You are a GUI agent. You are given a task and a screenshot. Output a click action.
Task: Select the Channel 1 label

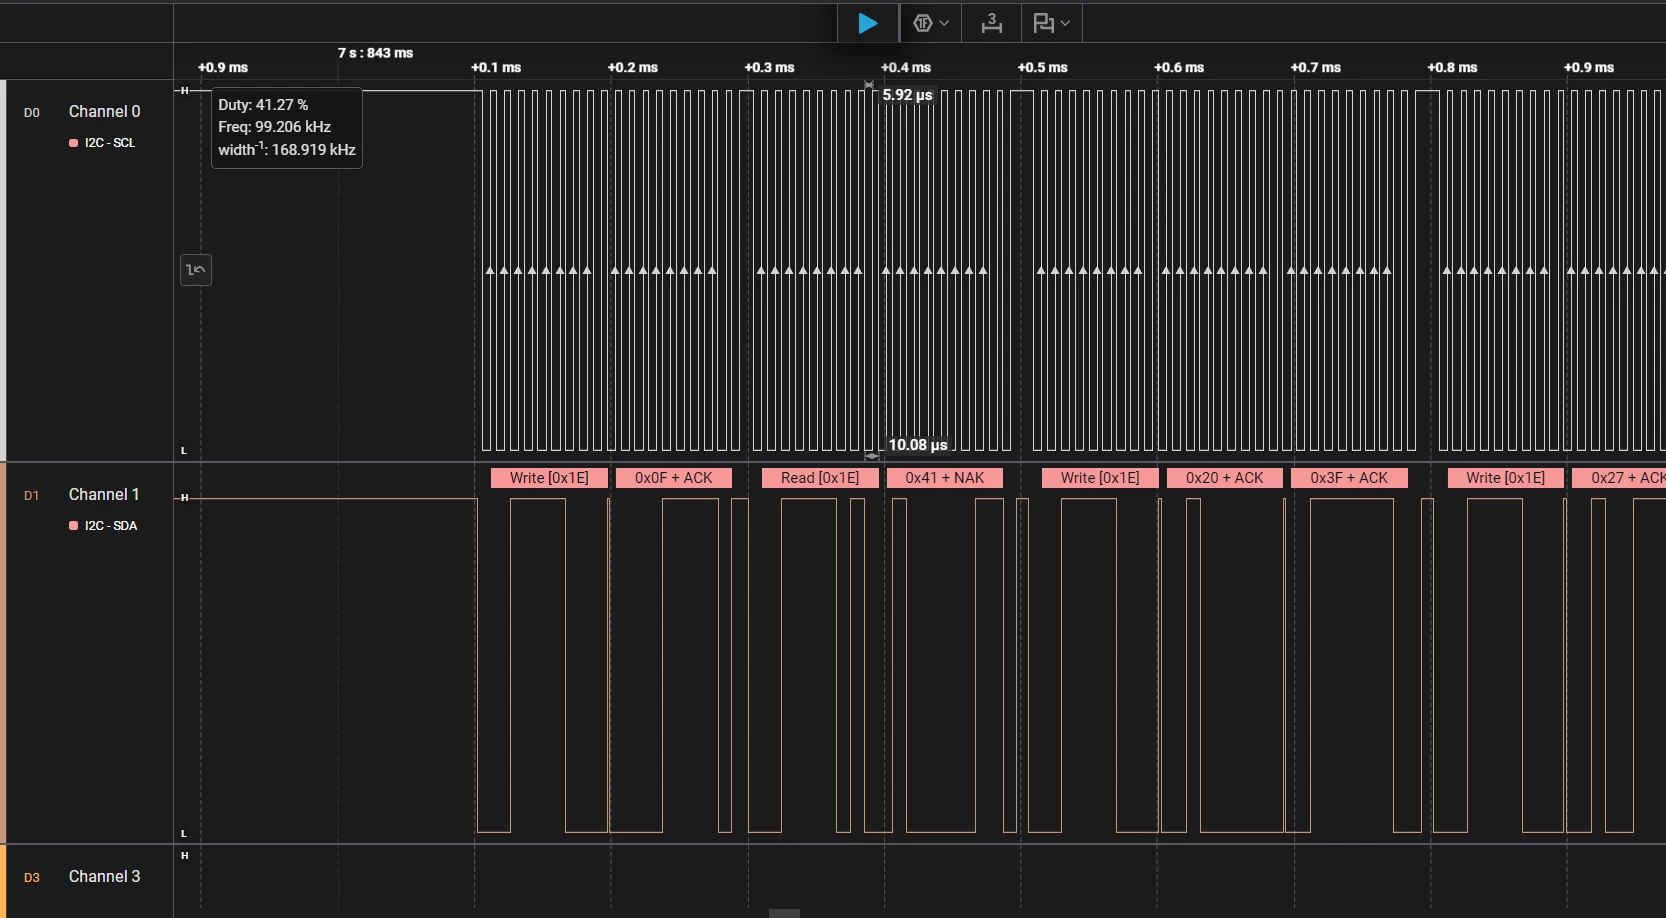pyautogui.click(x=104, y=494)
